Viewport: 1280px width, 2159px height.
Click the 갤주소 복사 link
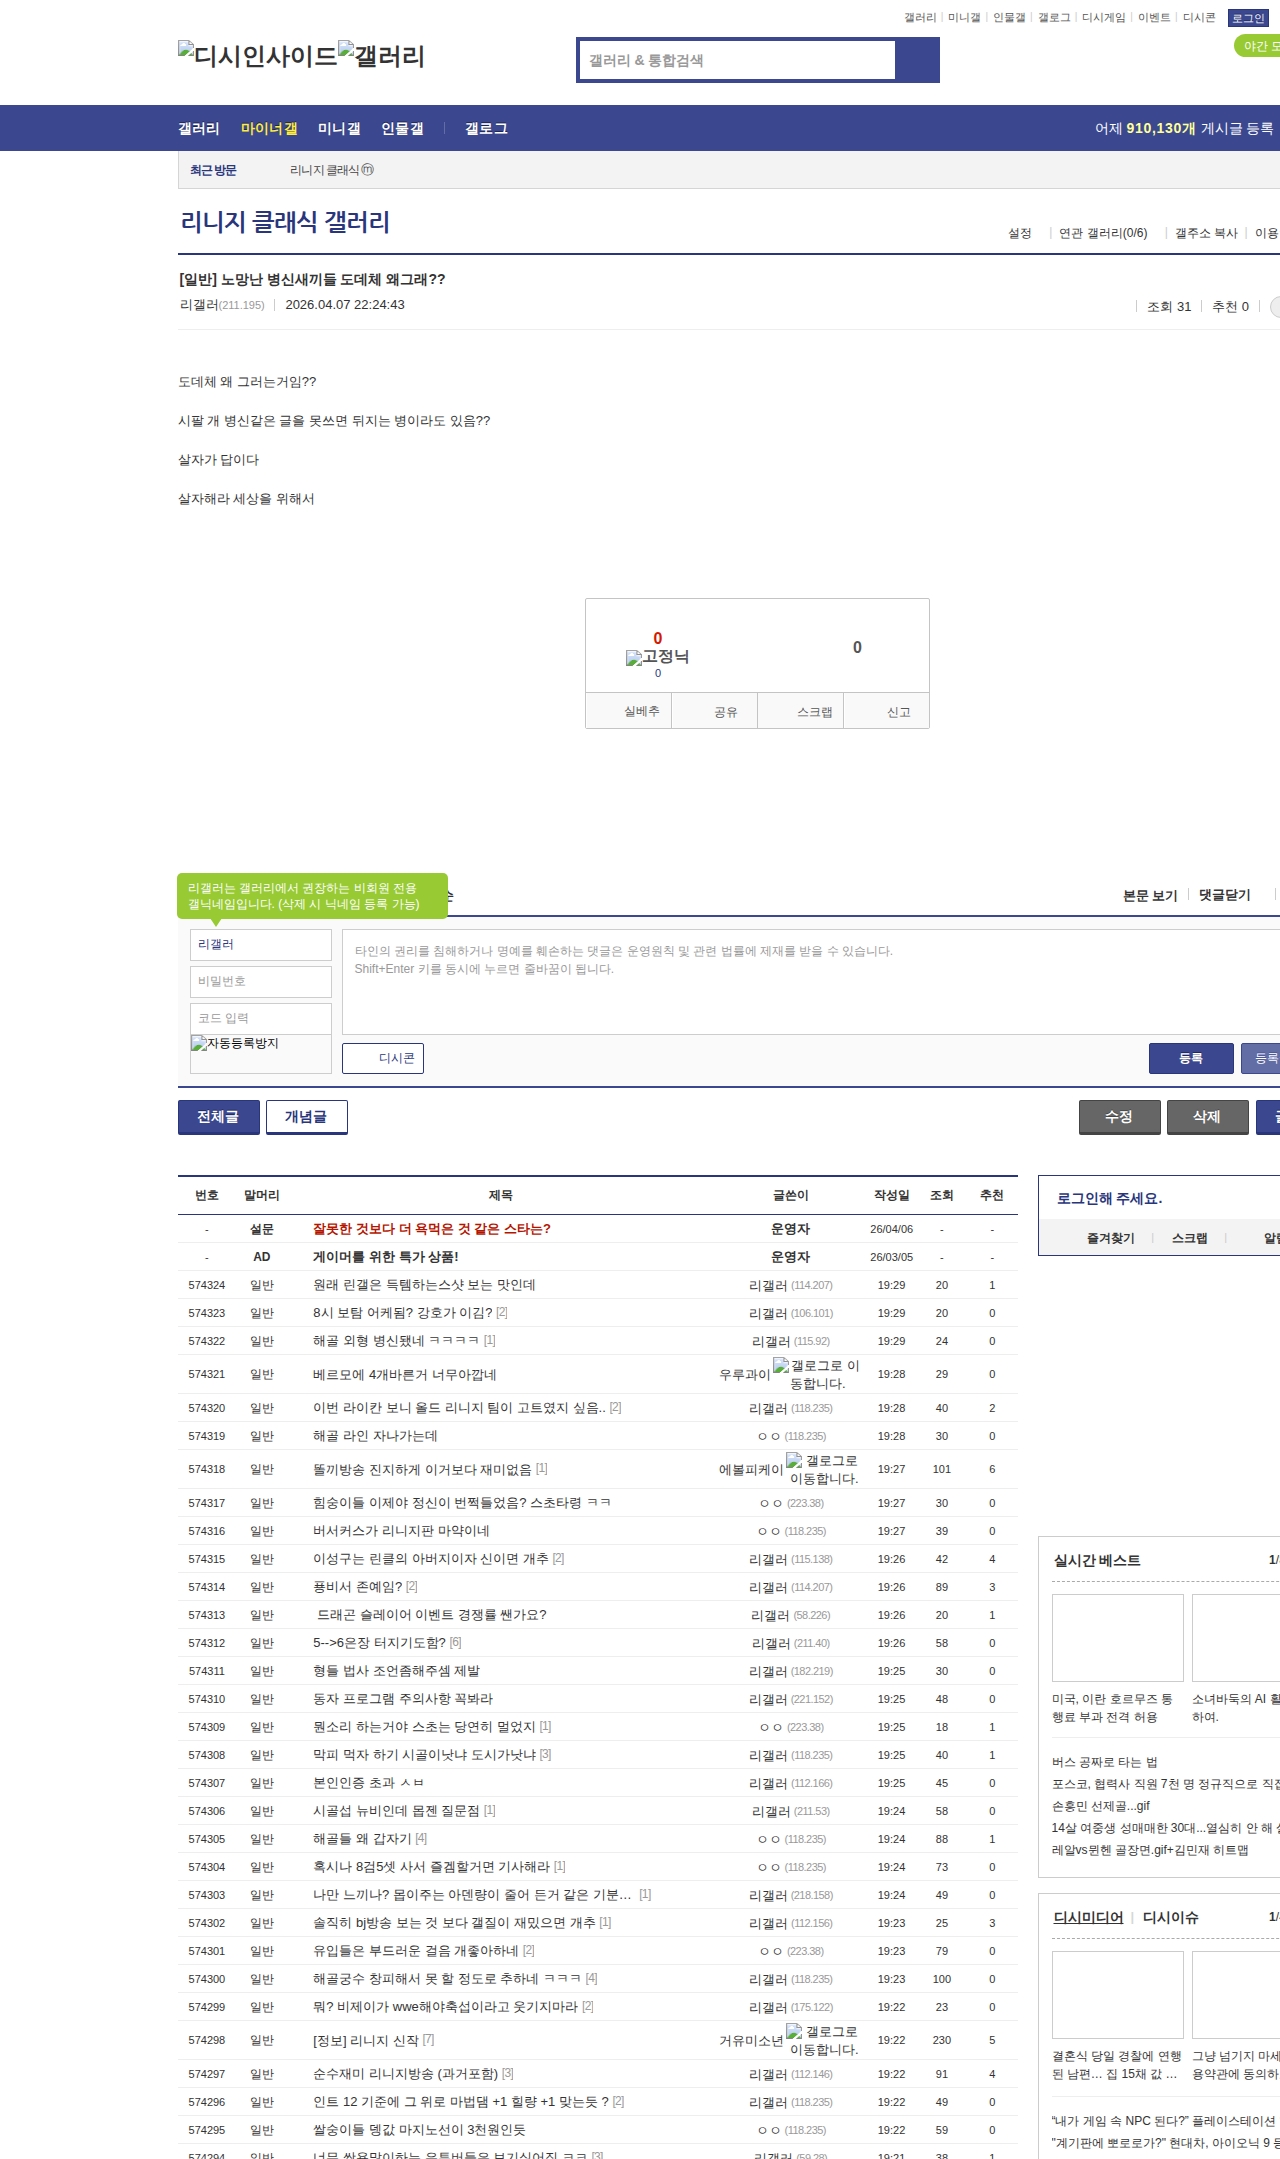click(1206, 233)
